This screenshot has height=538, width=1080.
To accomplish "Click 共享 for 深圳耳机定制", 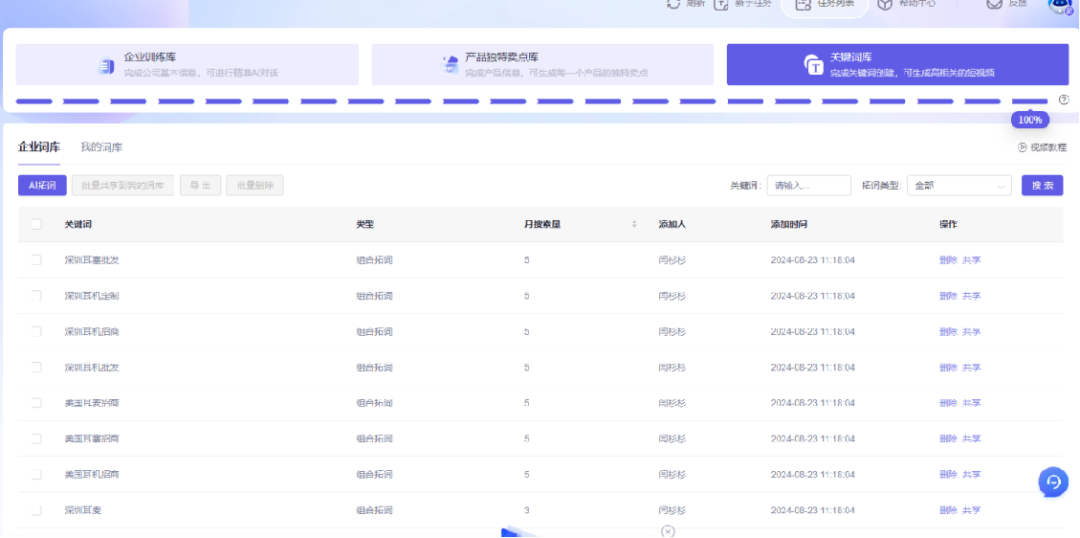I will click(971, 296).
